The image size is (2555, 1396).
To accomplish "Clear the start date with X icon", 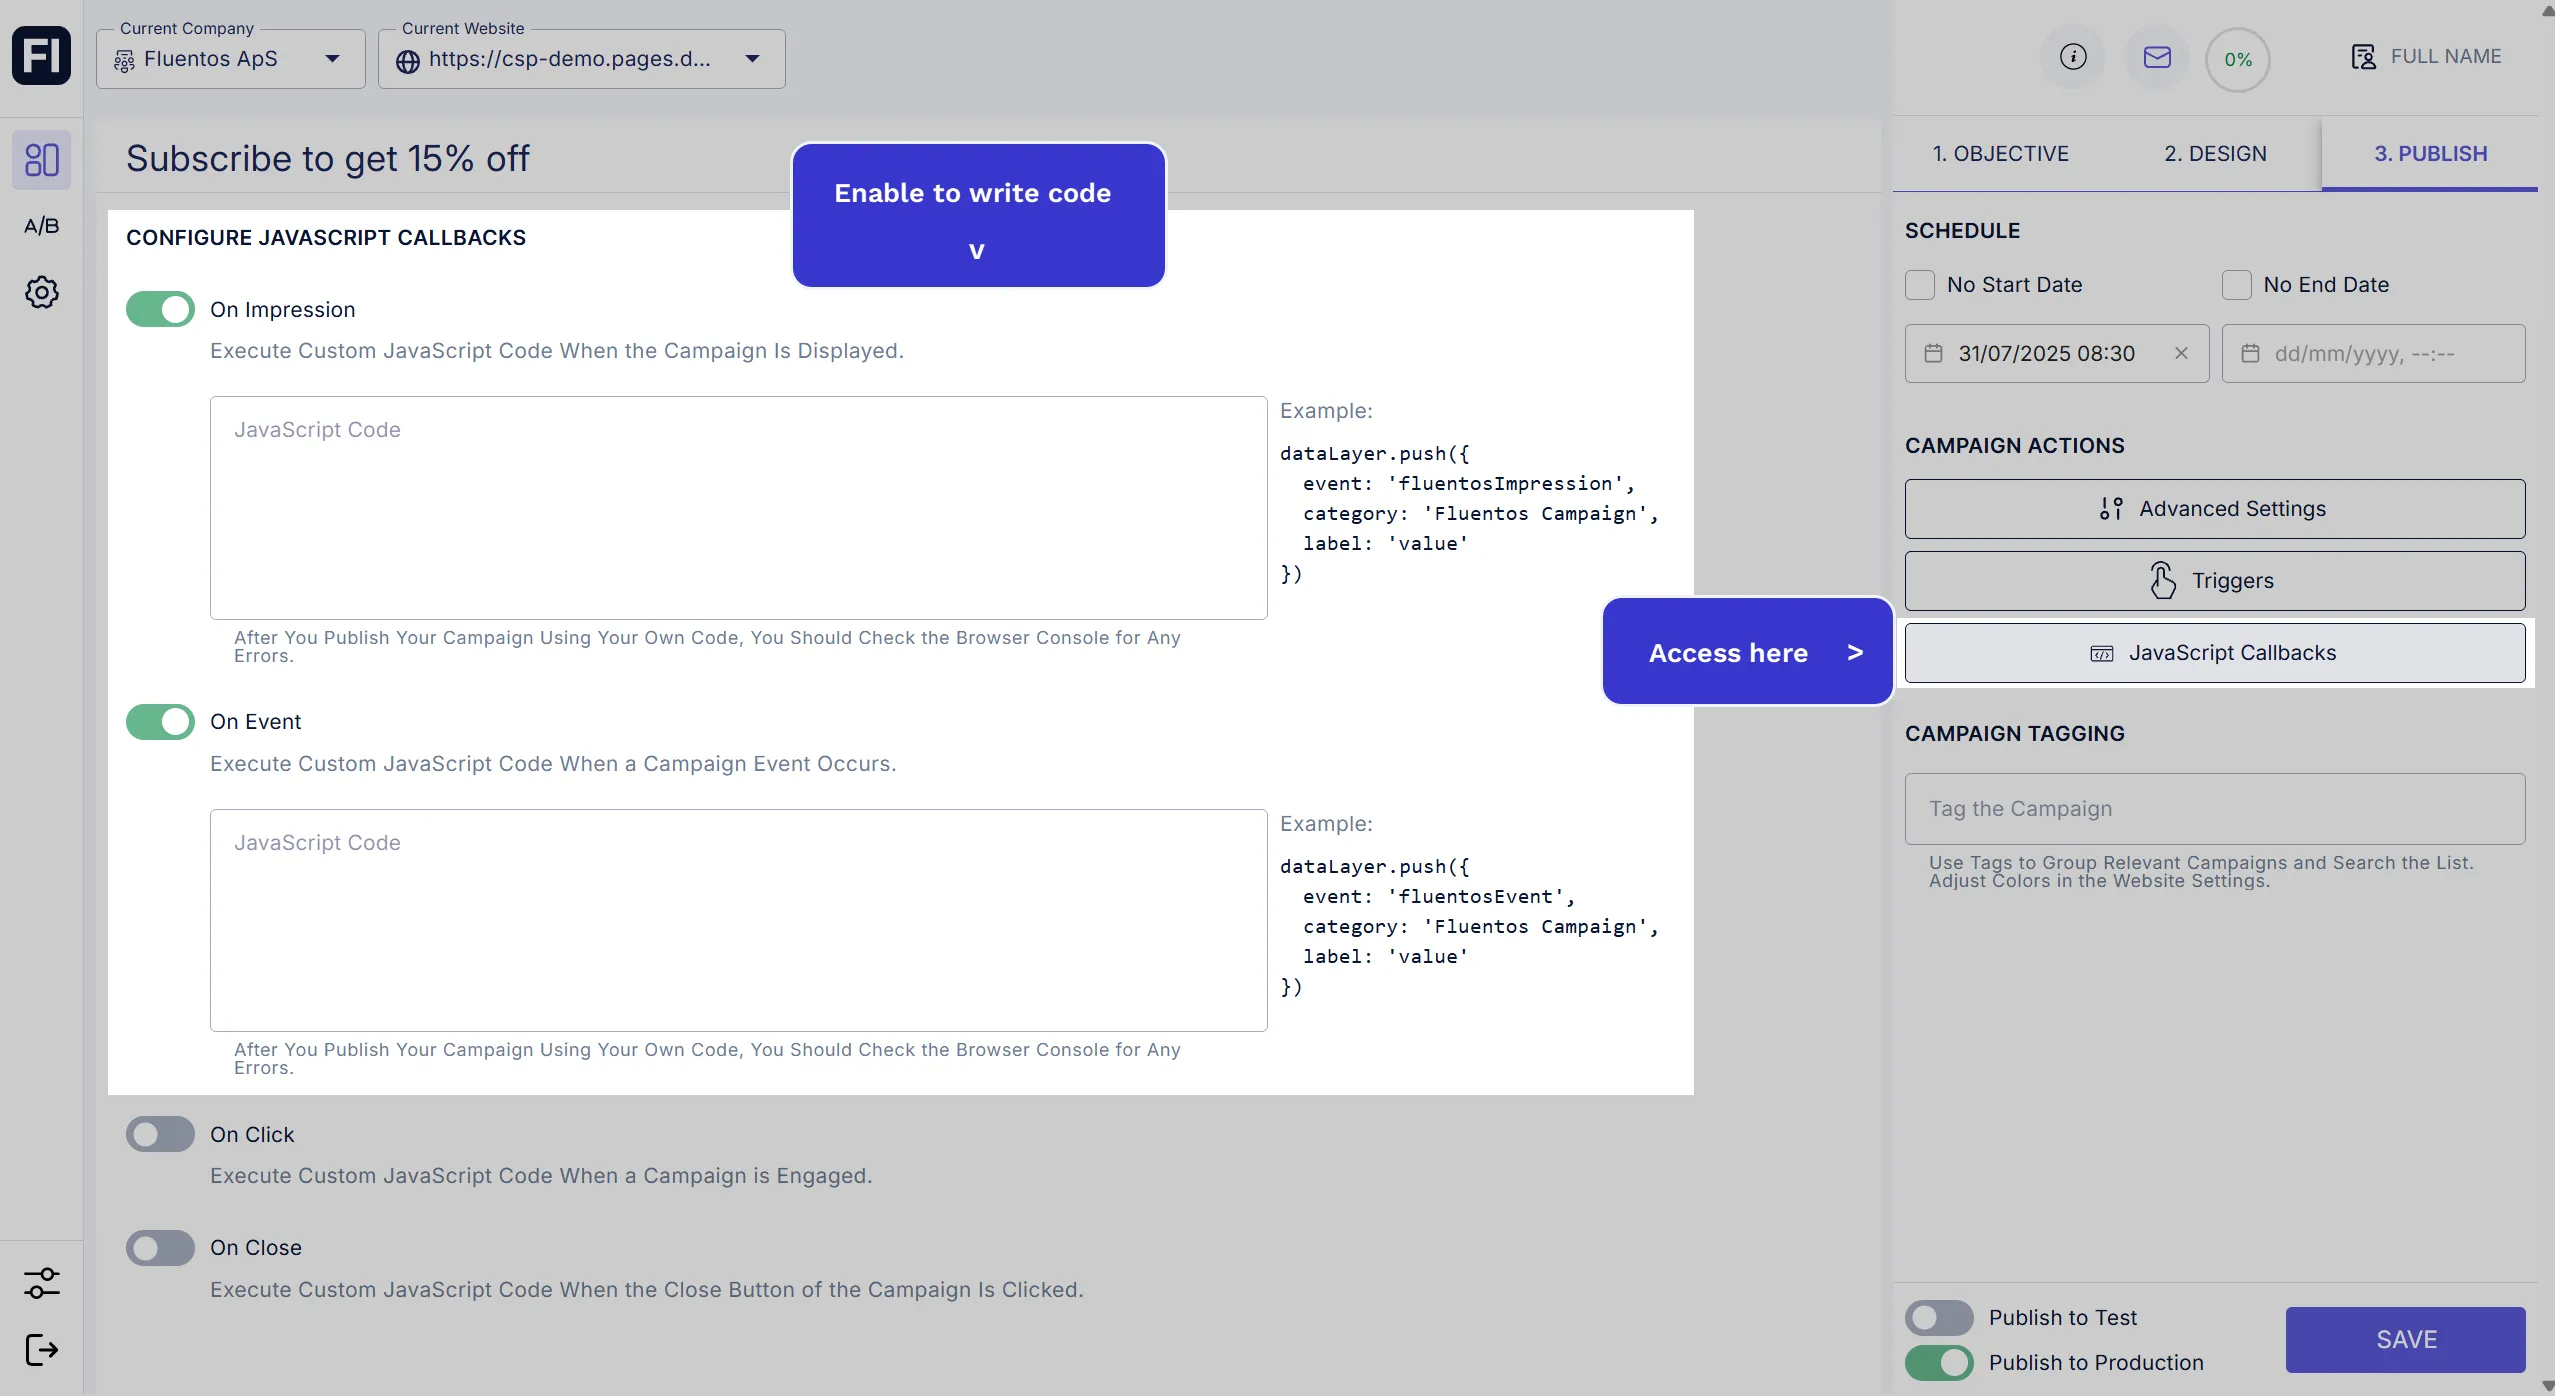I will point(2181,353).
